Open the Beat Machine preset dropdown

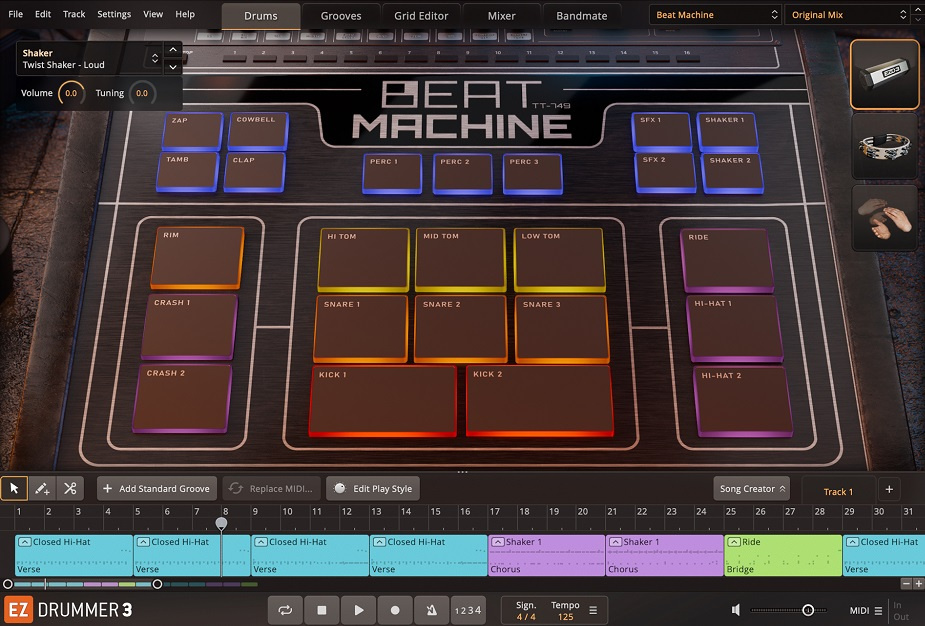[714, 14]
